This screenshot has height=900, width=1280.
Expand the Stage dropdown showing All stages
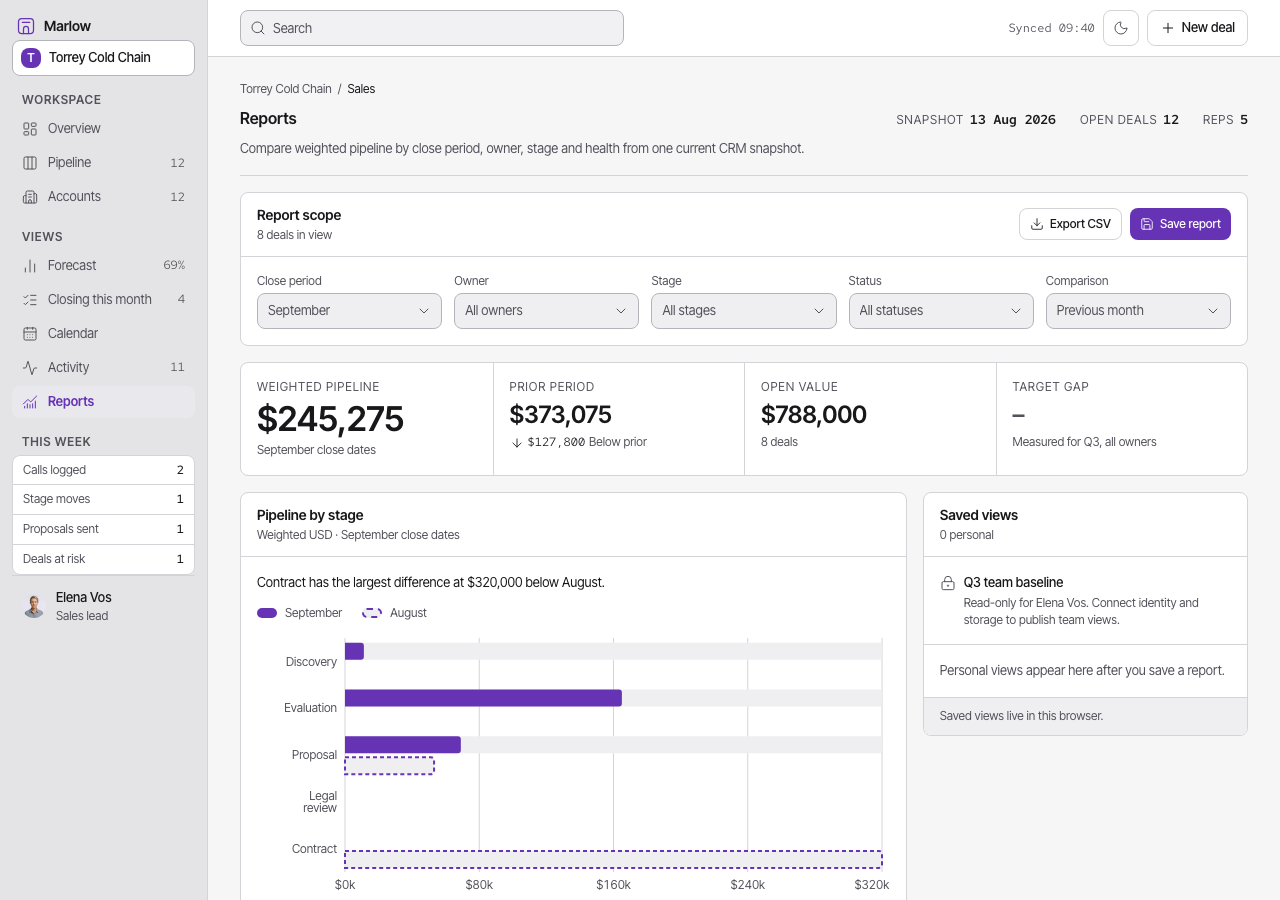click(744, 311)
